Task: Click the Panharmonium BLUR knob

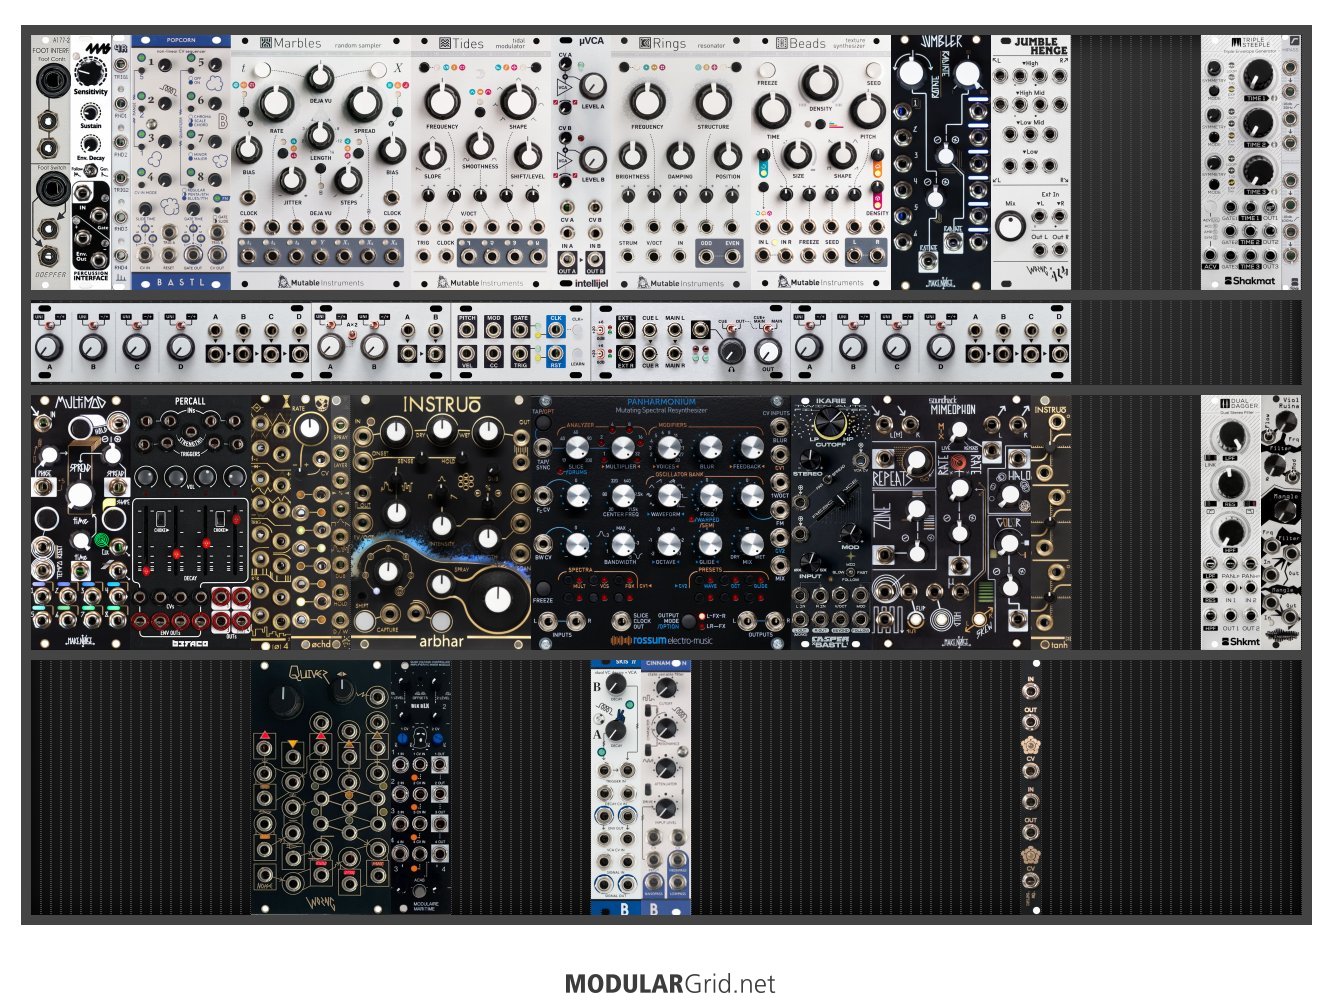Action: click(x=709, y=449)
